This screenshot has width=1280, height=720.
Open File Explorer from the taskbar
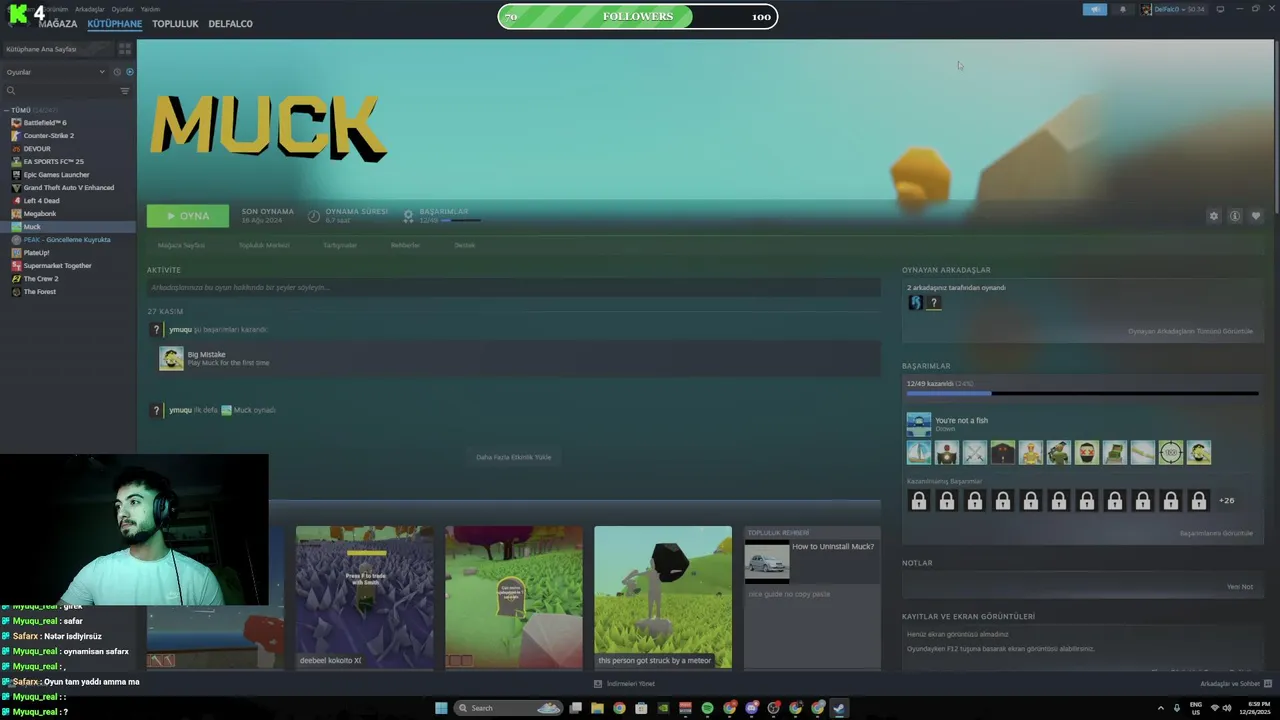coord(597,708)
